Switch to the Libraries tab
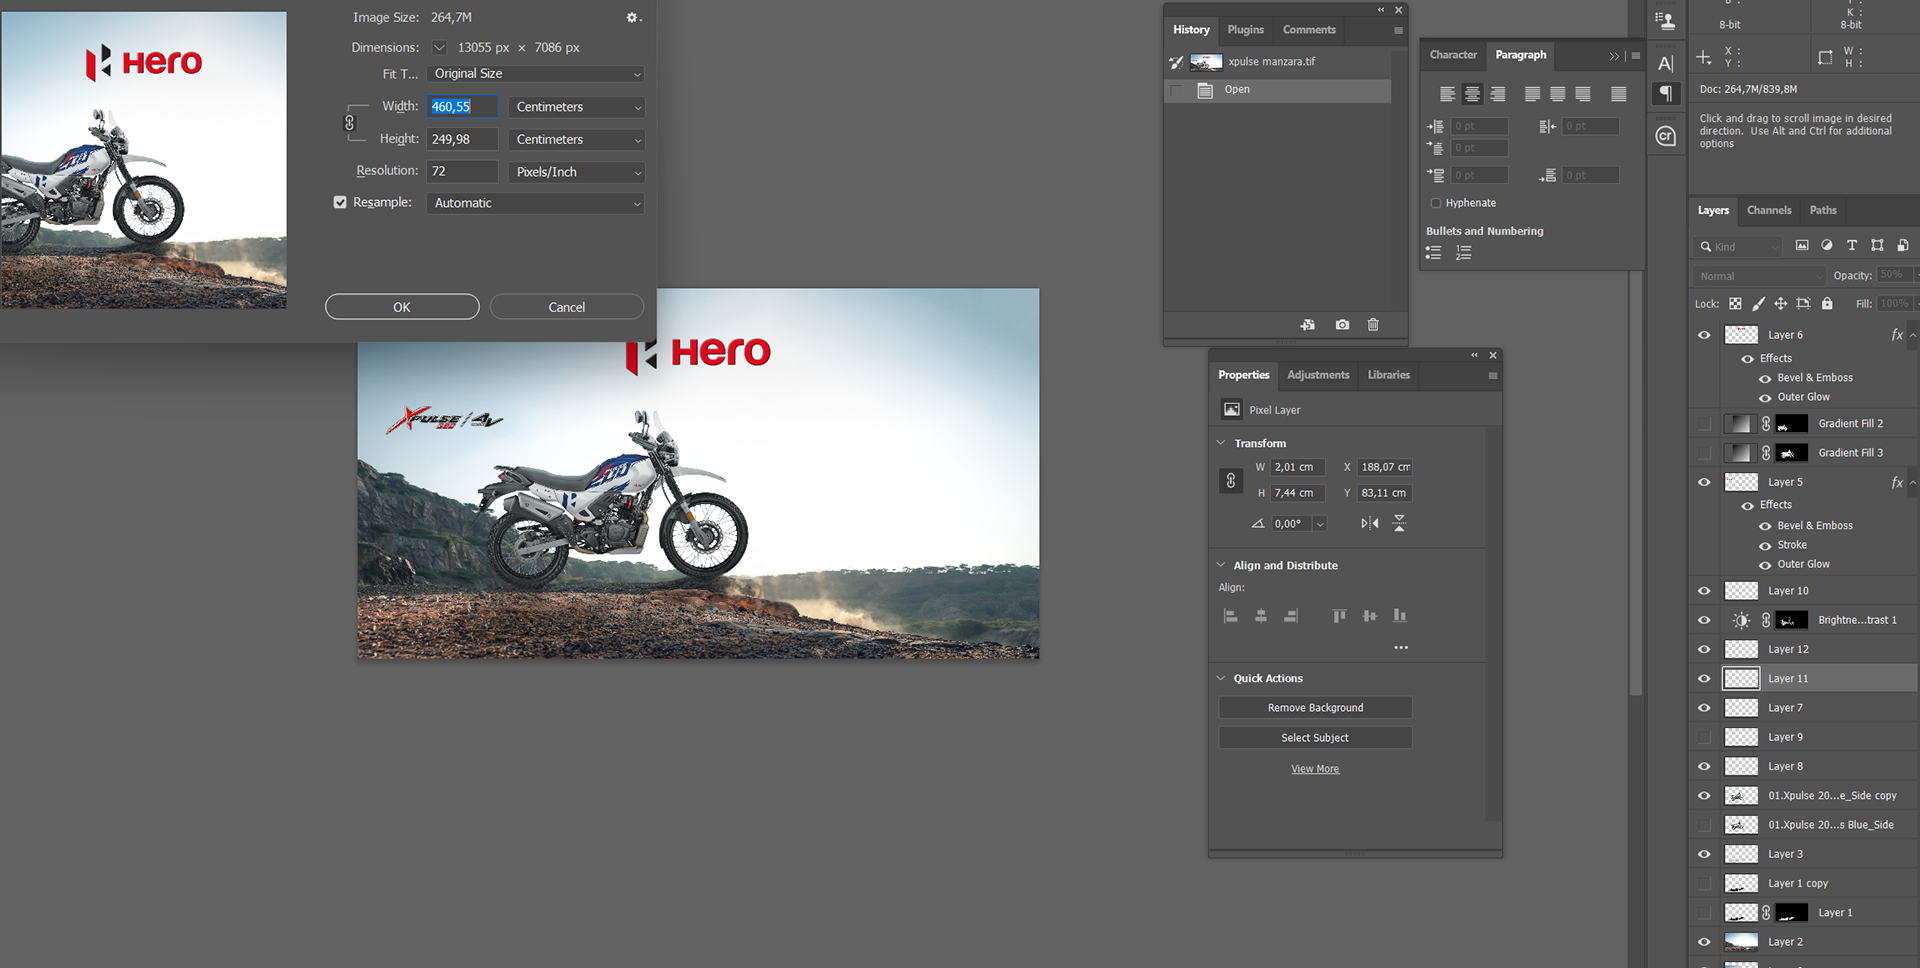 point(1389,375)
